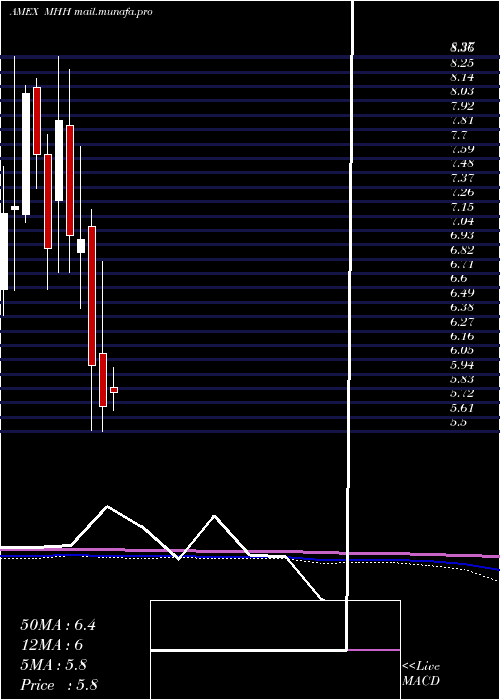Image resolution: width=500 pixels, height=700 pixels.
Task: Select the 5.5 axis value
Action: point(459,422)
